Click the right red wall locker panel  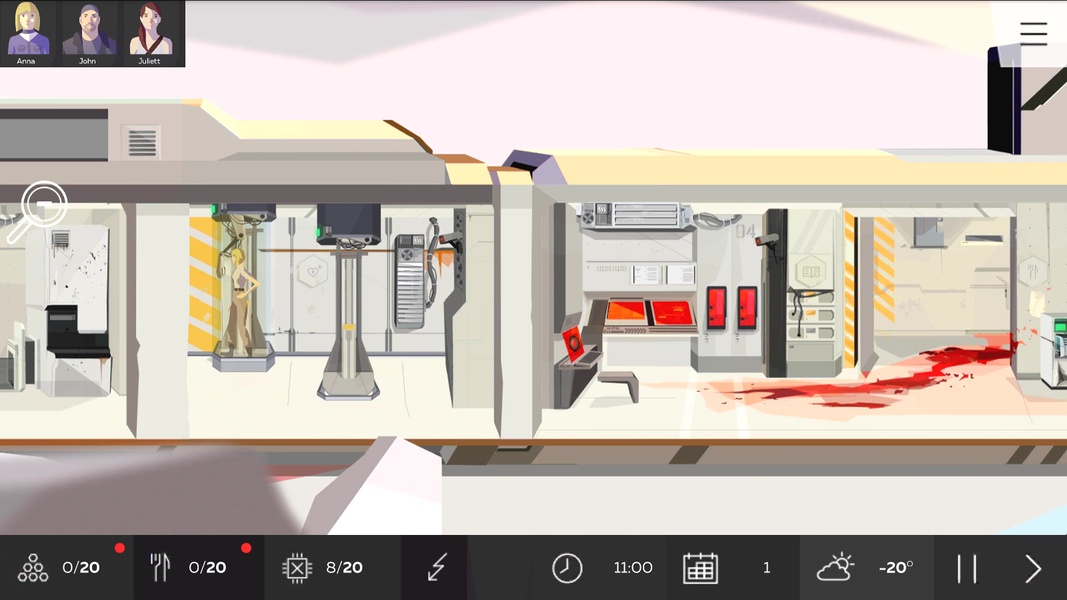click(747, 308)
